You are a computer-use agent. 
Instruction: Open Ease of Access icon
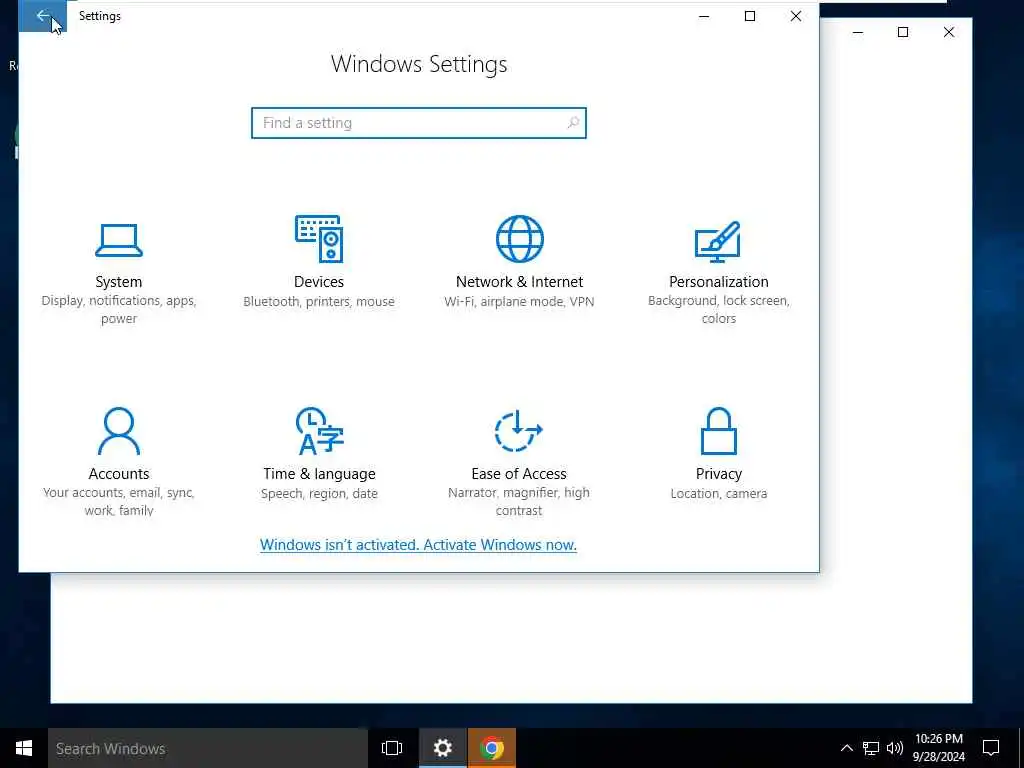tap(519, 431)
